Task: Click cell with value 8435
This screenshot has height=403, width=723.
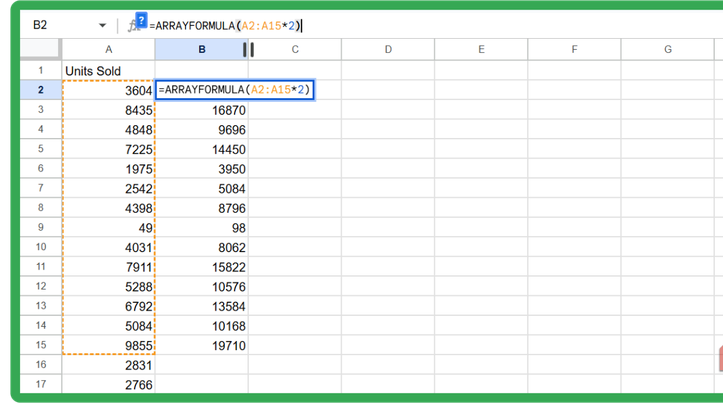Action: click(109, 110)
